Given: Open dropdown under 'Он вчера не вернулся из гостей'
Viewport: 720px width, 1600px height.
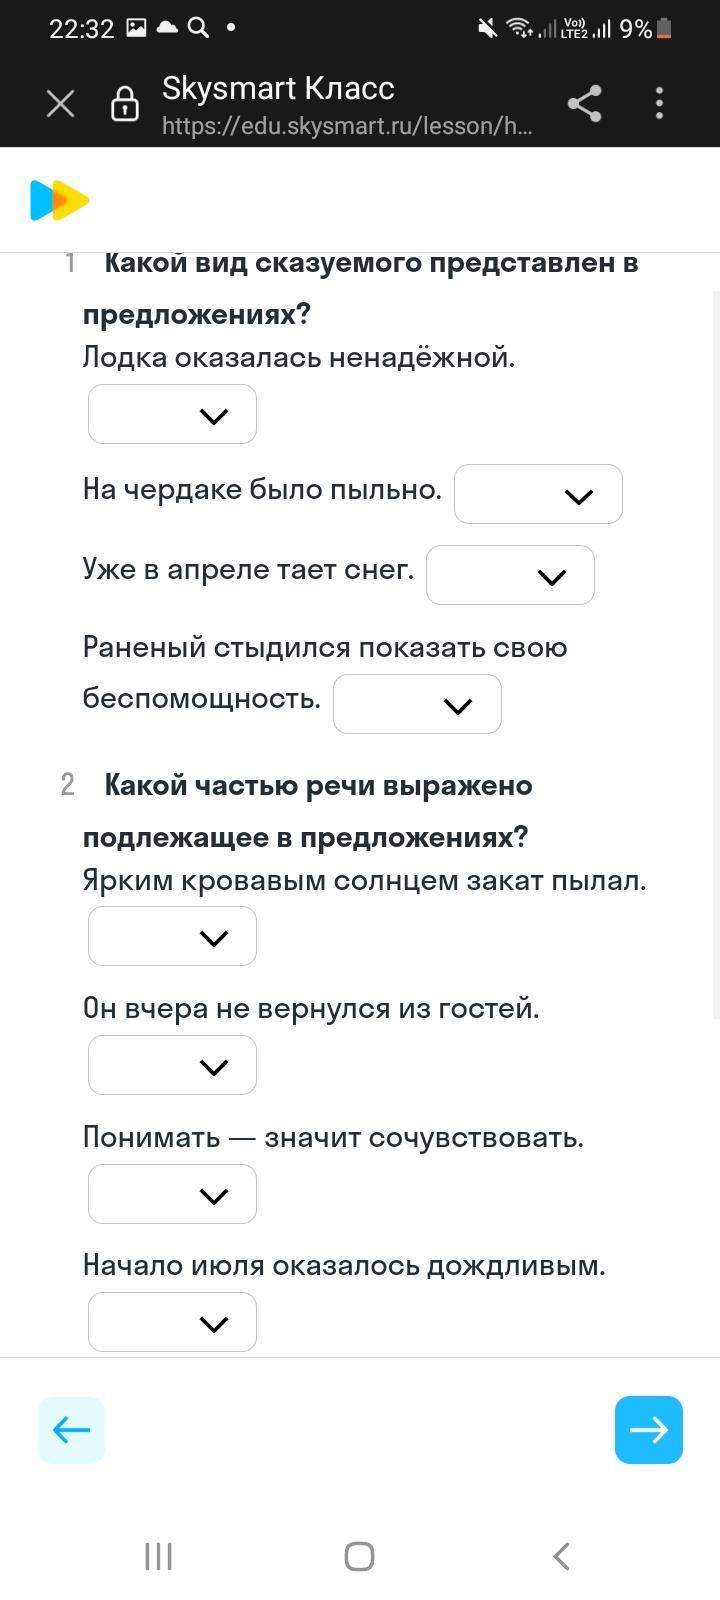Looking at the screenshot, I should pos(172,1065).
